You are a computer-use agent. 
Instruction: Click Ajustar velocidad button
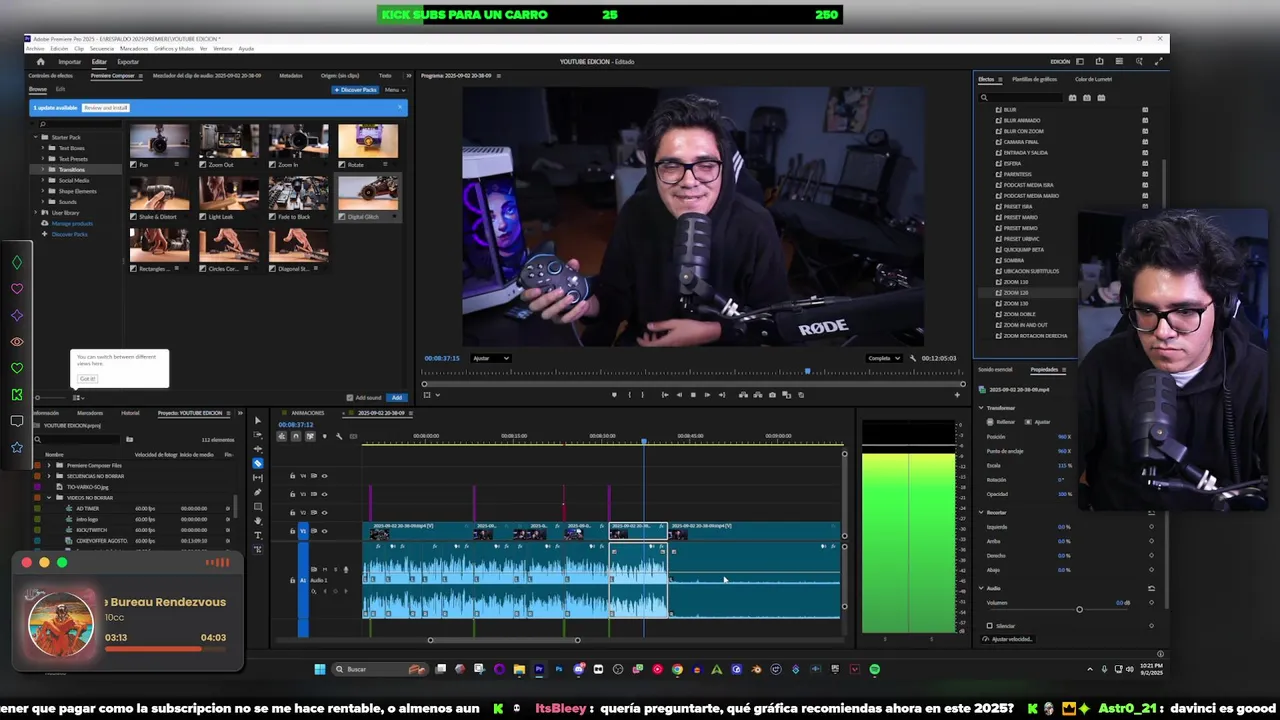(1008, 639)
